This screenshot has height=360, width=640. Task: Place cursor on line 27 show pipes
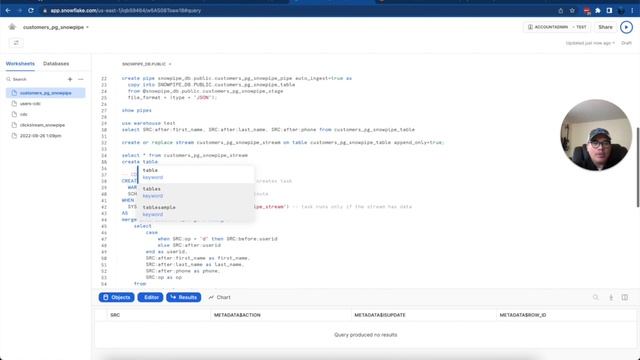point(137,111)
